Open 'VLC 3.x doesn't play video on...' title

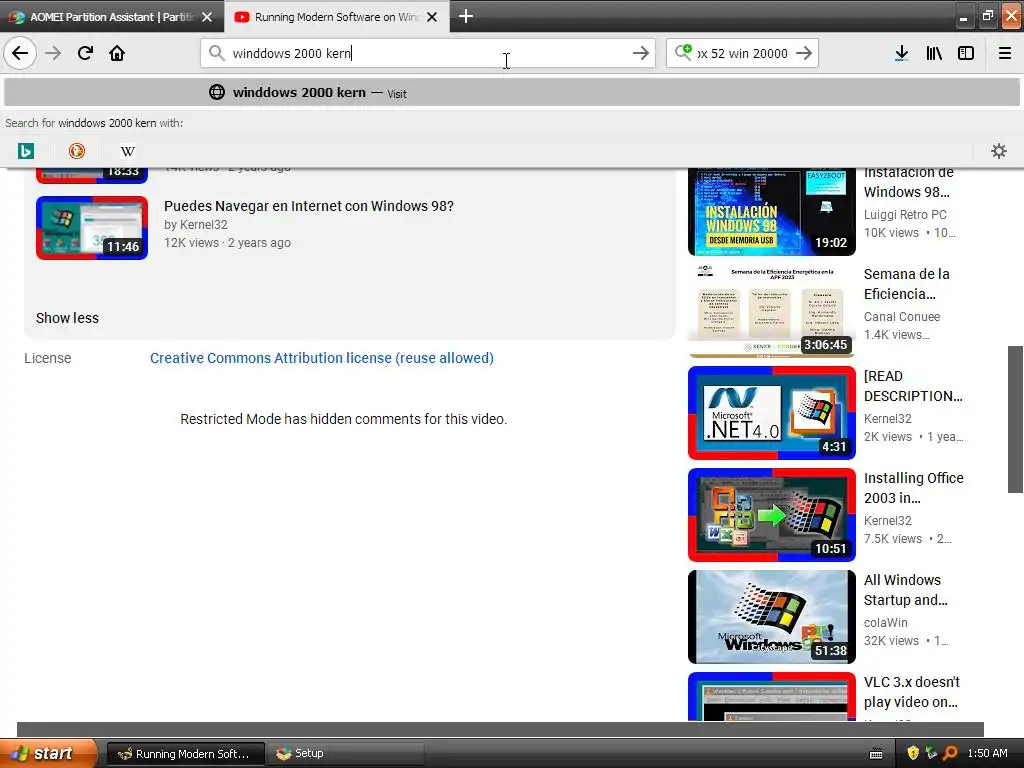tap(912, 692)
